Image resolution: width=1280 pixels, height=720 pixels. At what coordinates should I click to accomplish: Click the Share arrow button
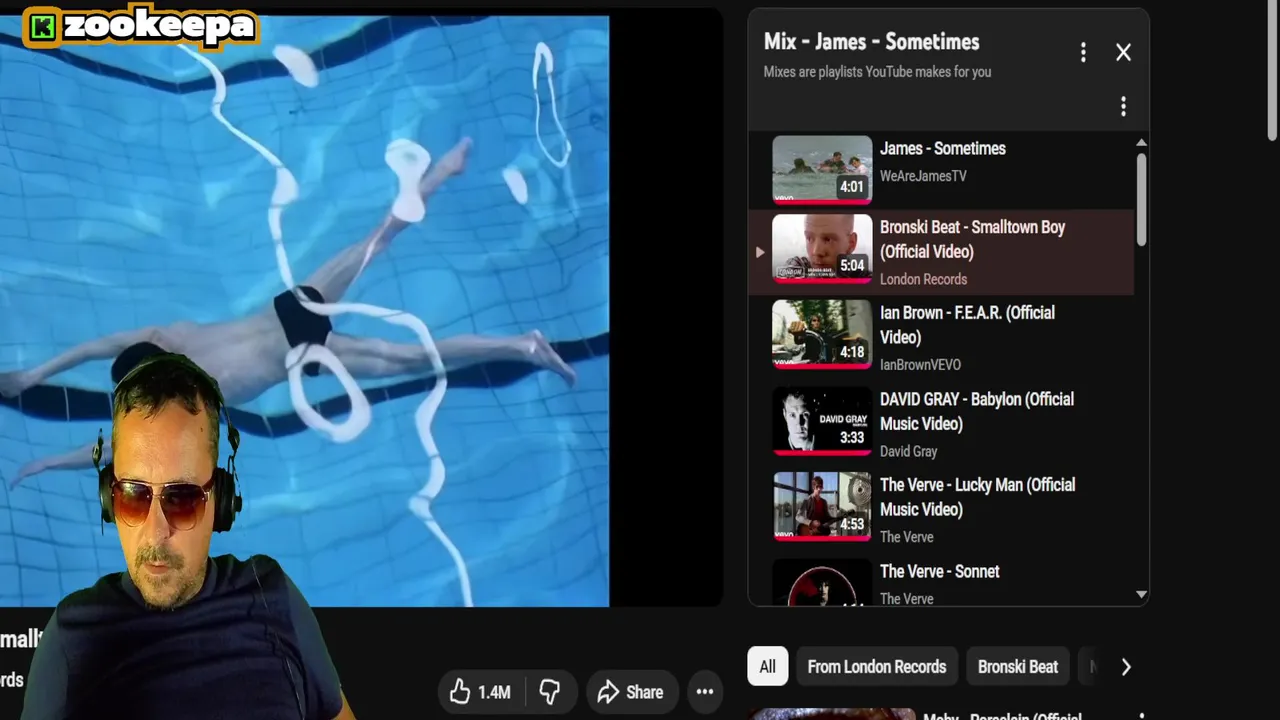coord(630,692)
